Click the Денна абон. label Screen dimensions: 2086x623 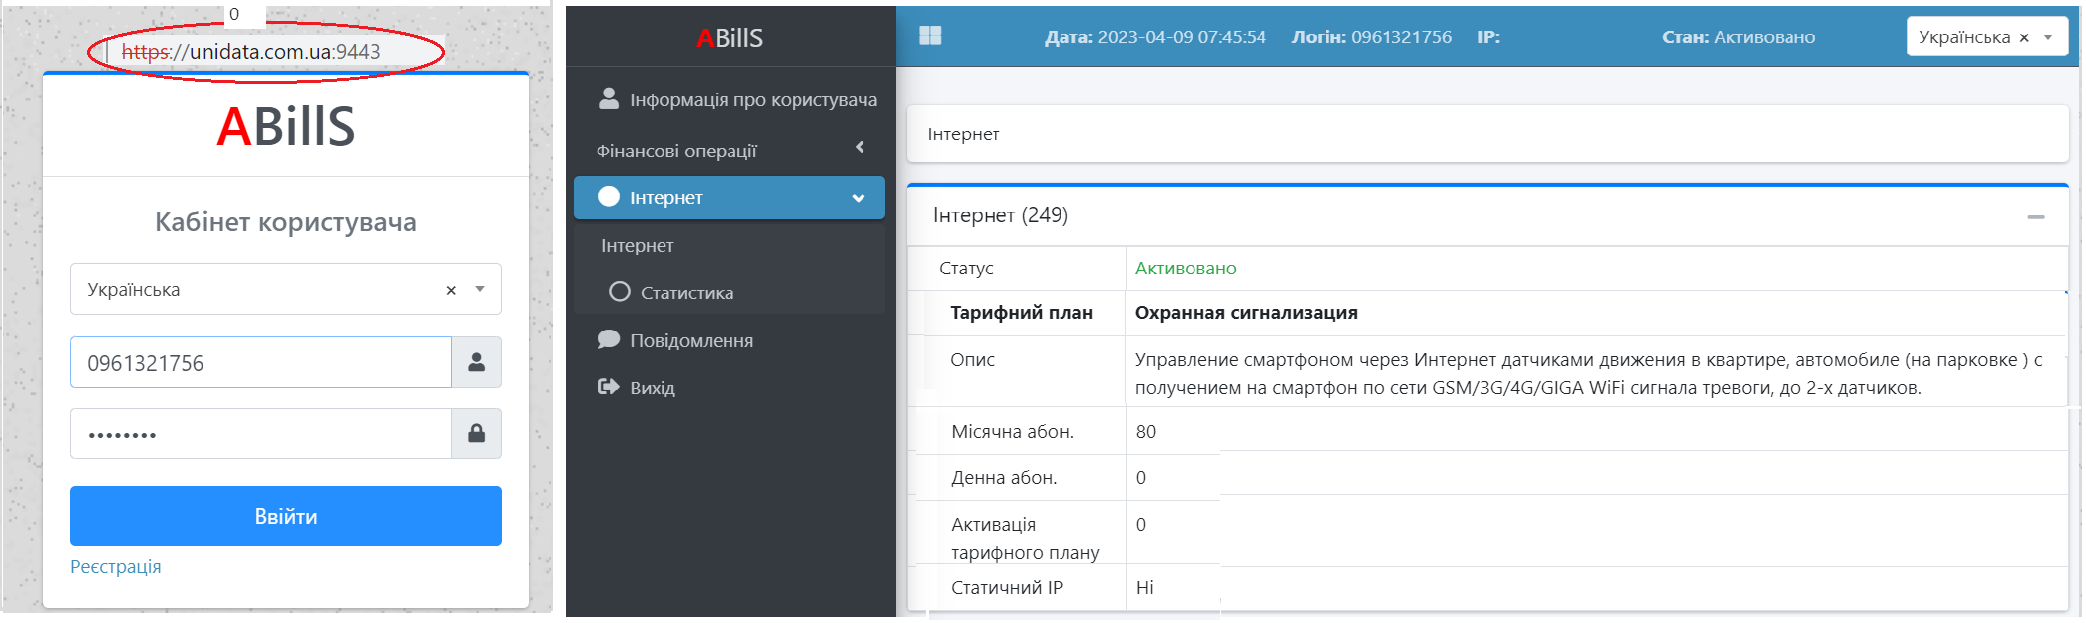pyautogui.click(x=1004, y=477)
